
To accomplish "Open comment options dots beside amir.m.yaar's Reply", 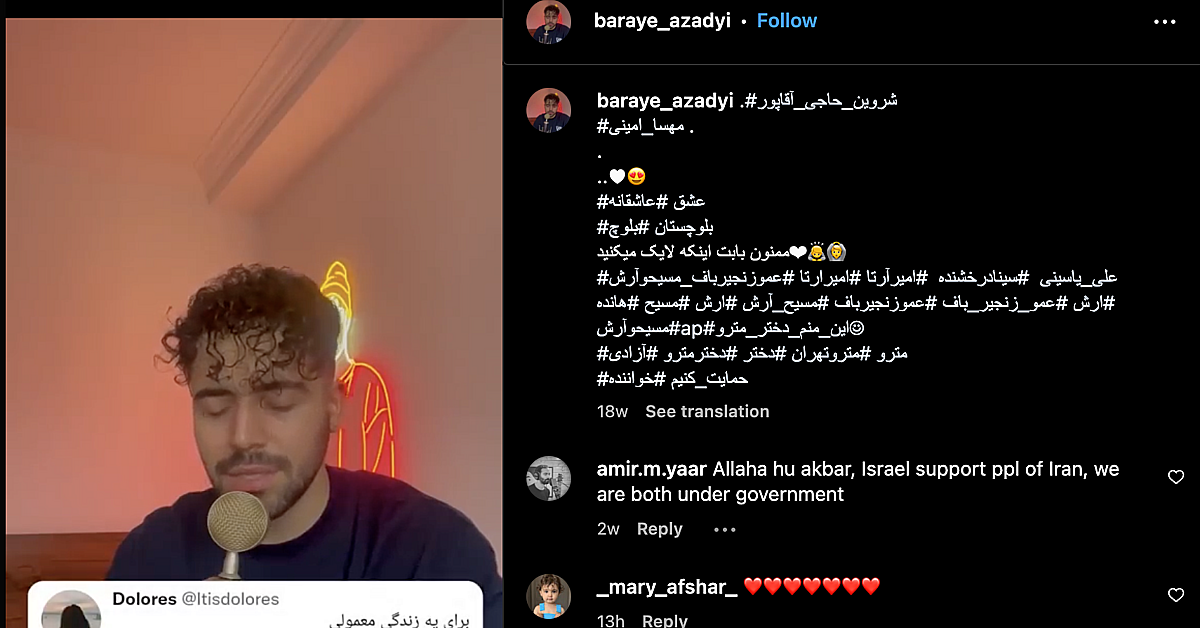I will pos(725,529).
